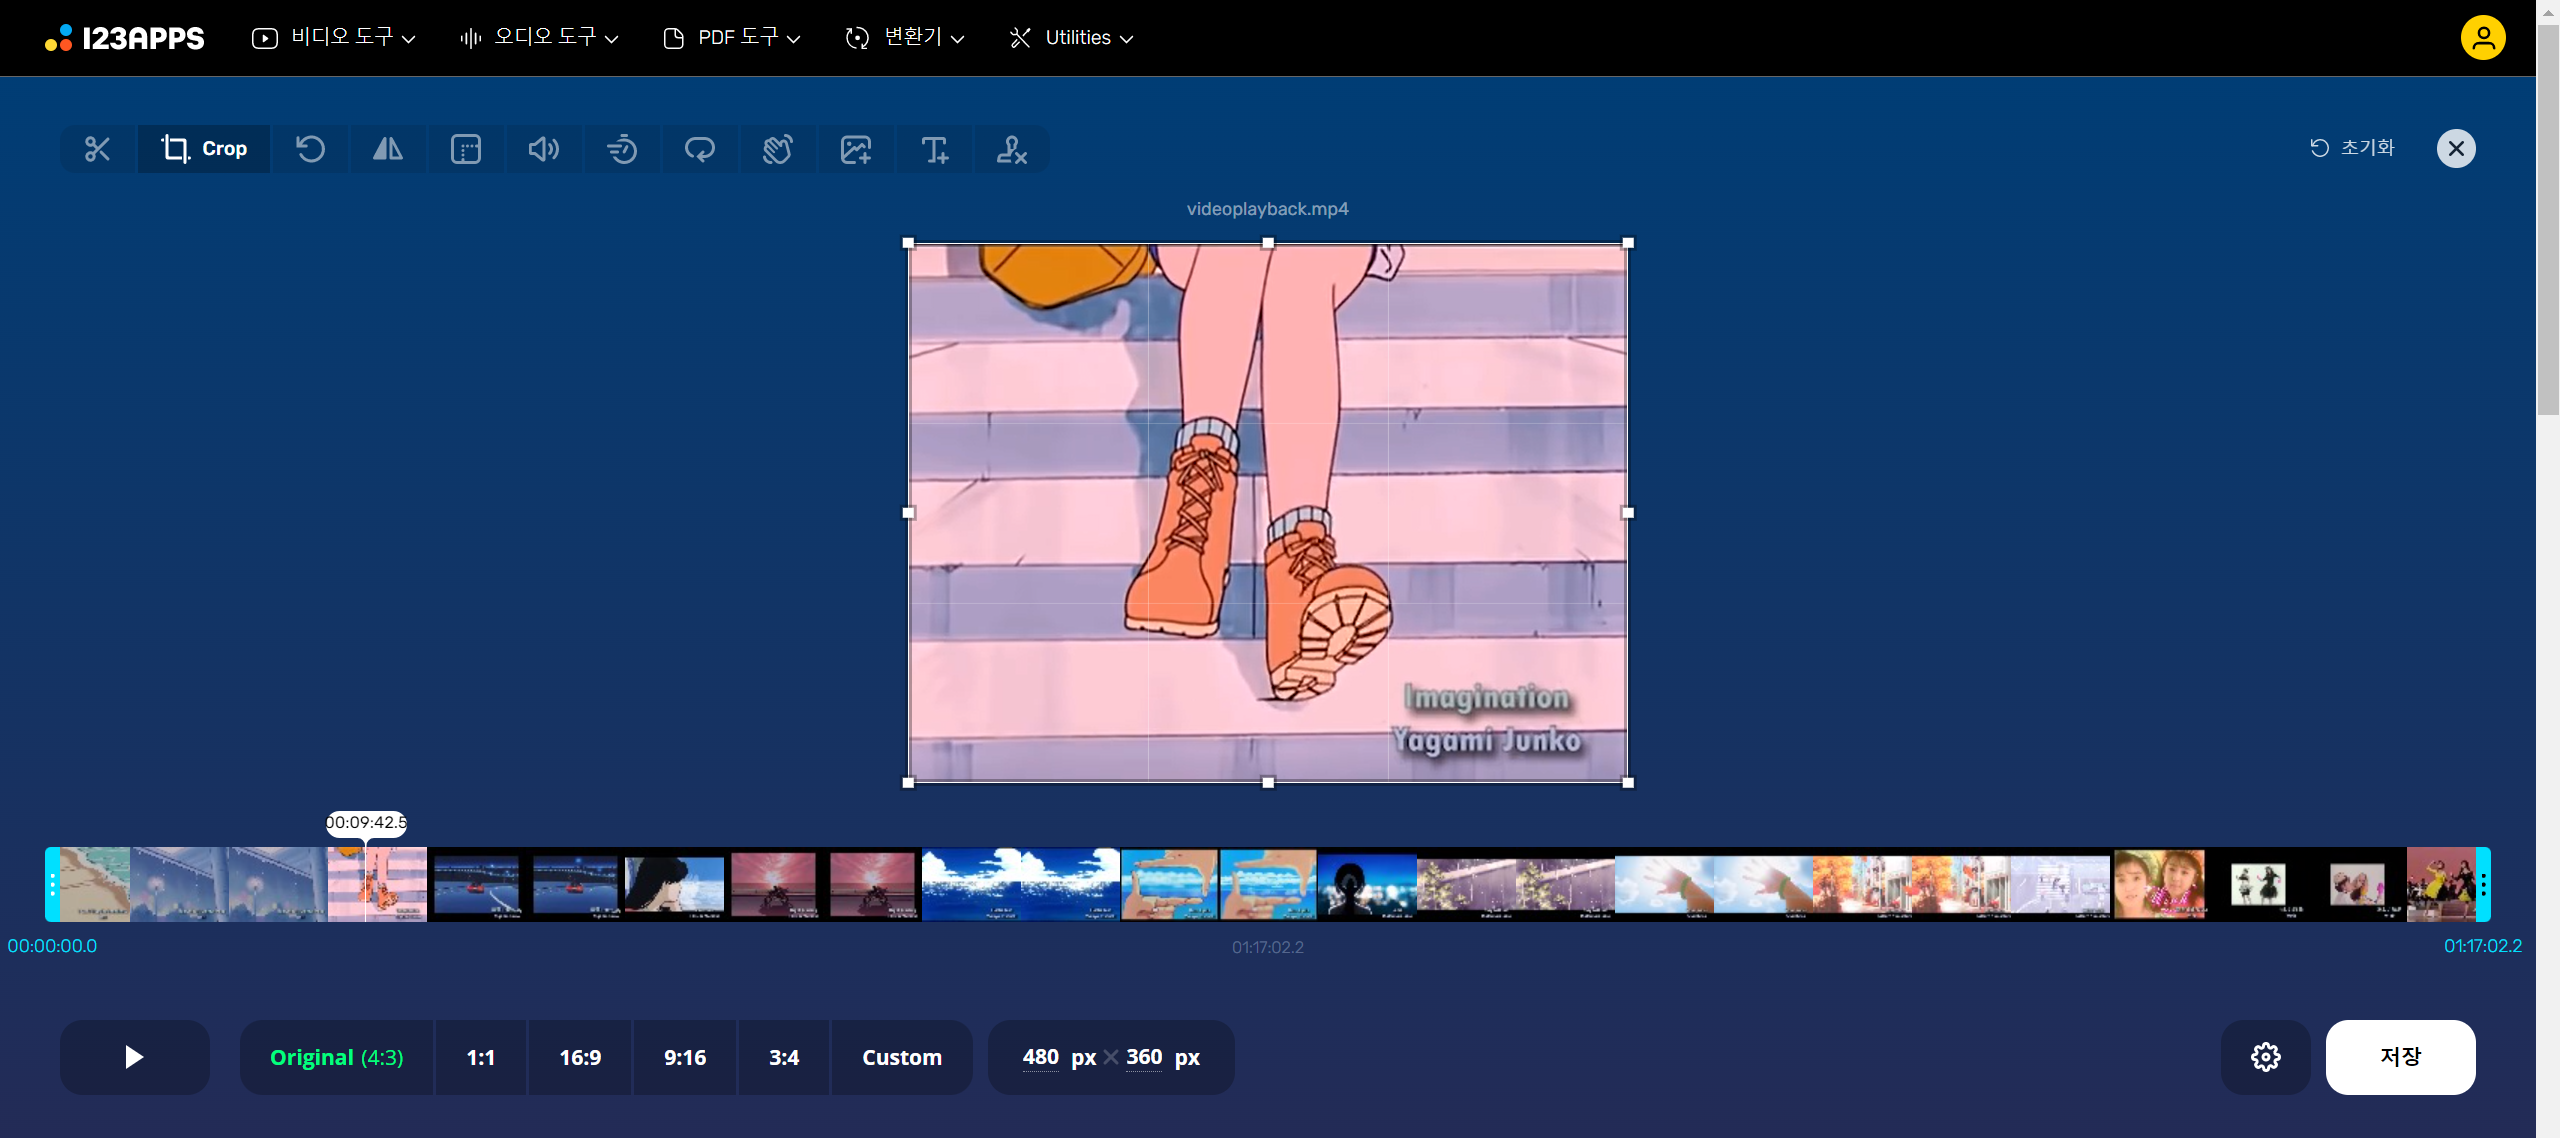Screen dimensions: 2560x1138
Task: Save the video with 저장 button
Action: pyautogui.click(x=2400, y=1057)
